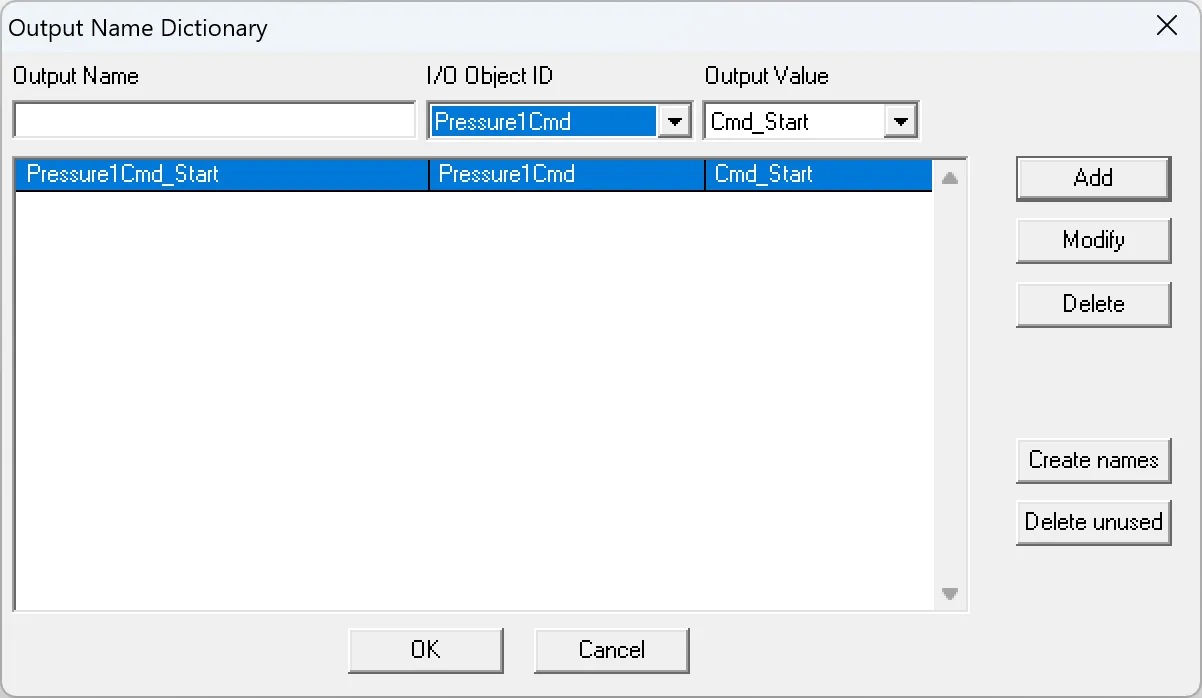Click the scrollbar down arrow
The image size is (1202, 698).
pos(949,593)
